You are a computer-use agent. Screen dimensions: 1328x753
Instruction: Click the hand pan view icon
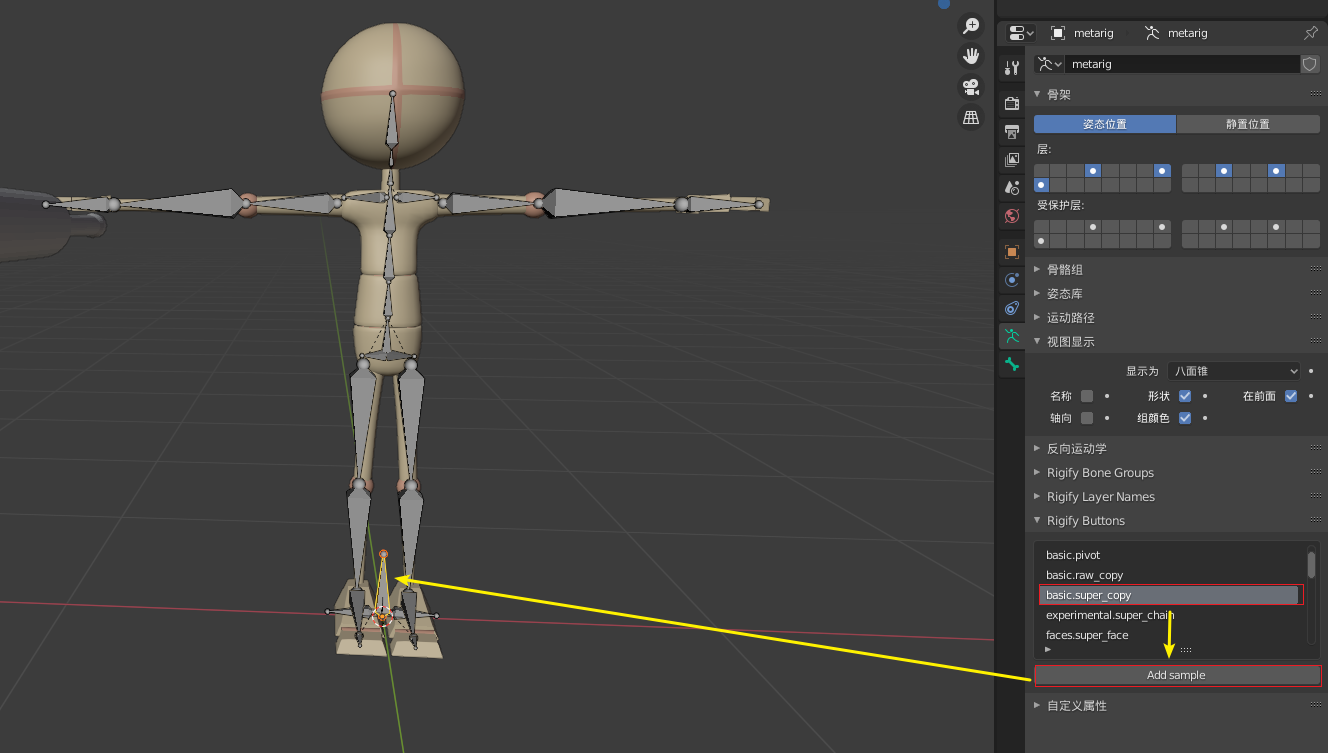970,55
